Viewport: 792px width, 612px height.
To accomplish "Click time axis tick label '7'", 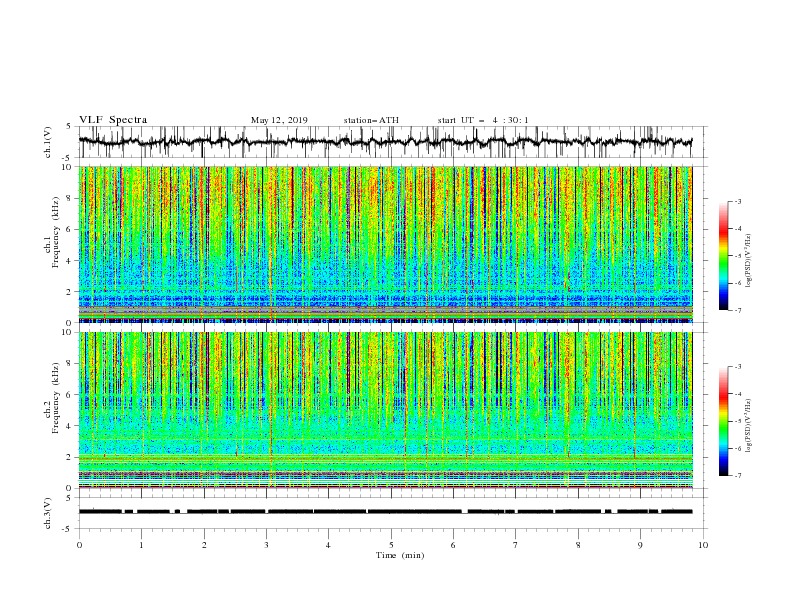I will click(x=516, y=545).
